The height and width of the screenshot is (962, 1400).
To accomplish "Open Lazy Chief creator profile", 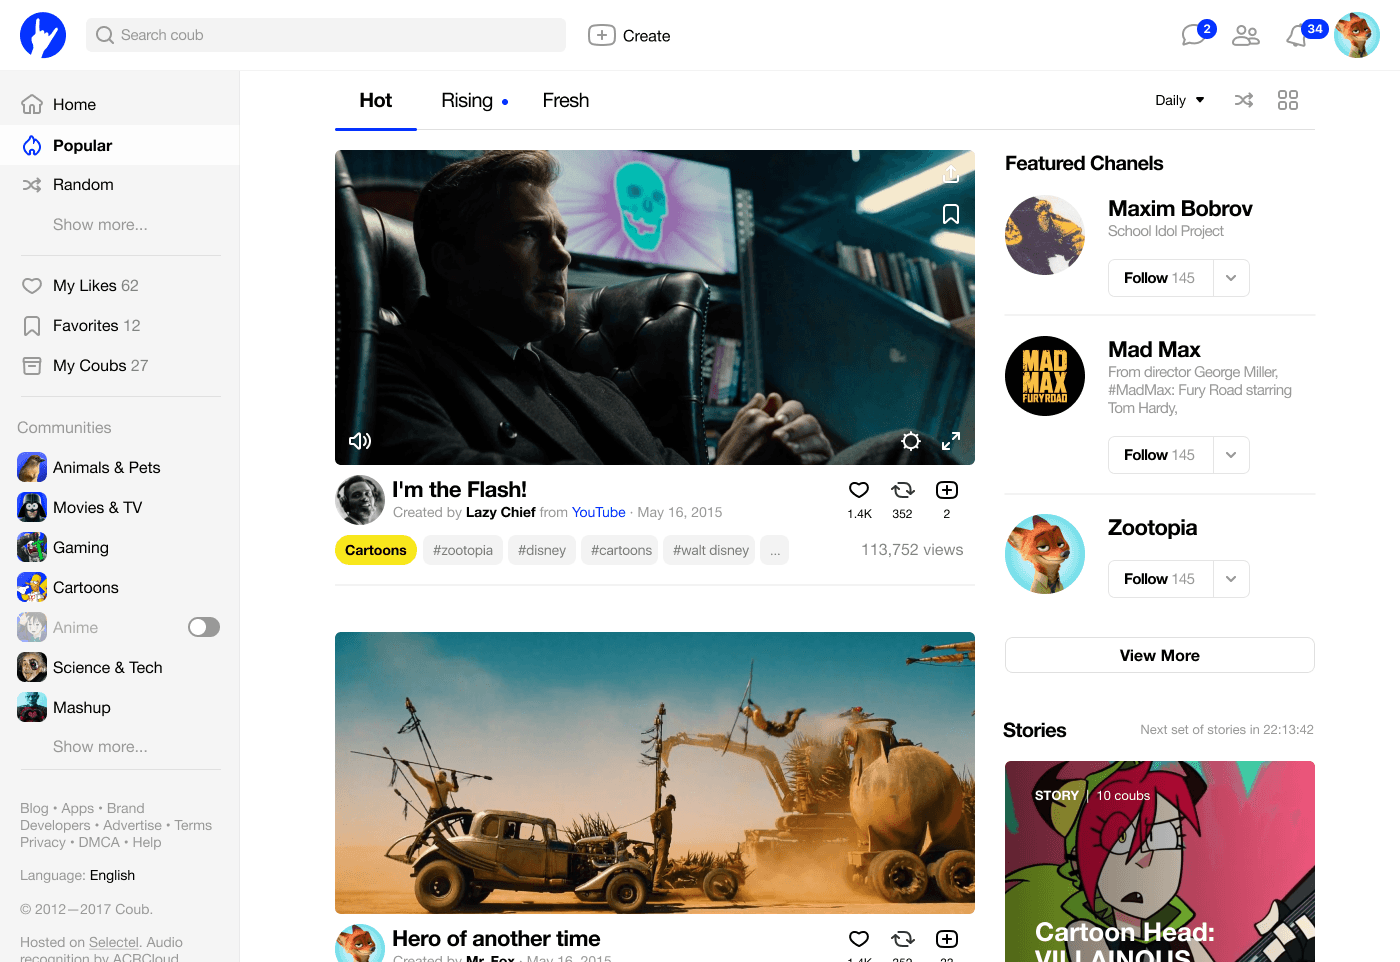I will pyautogui.click(x=500, y=512).
